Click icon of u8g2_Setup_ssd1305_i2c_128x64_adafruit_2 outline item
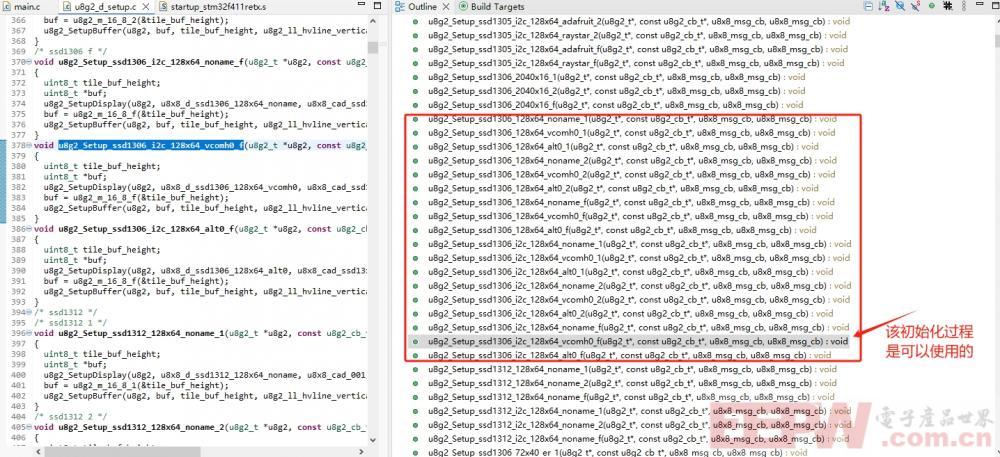The height and width of the screenshot is (457, 1000). tap(415, 21)
